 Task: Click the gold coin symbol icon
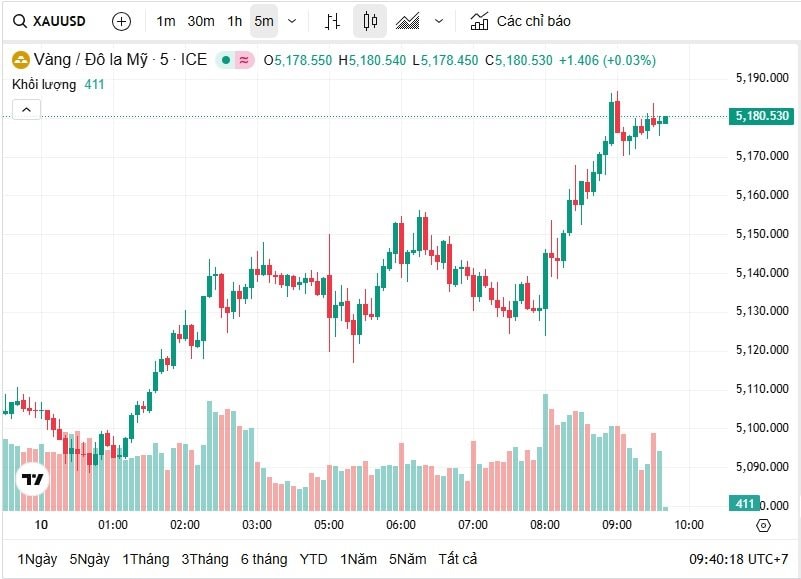(20, 60)
